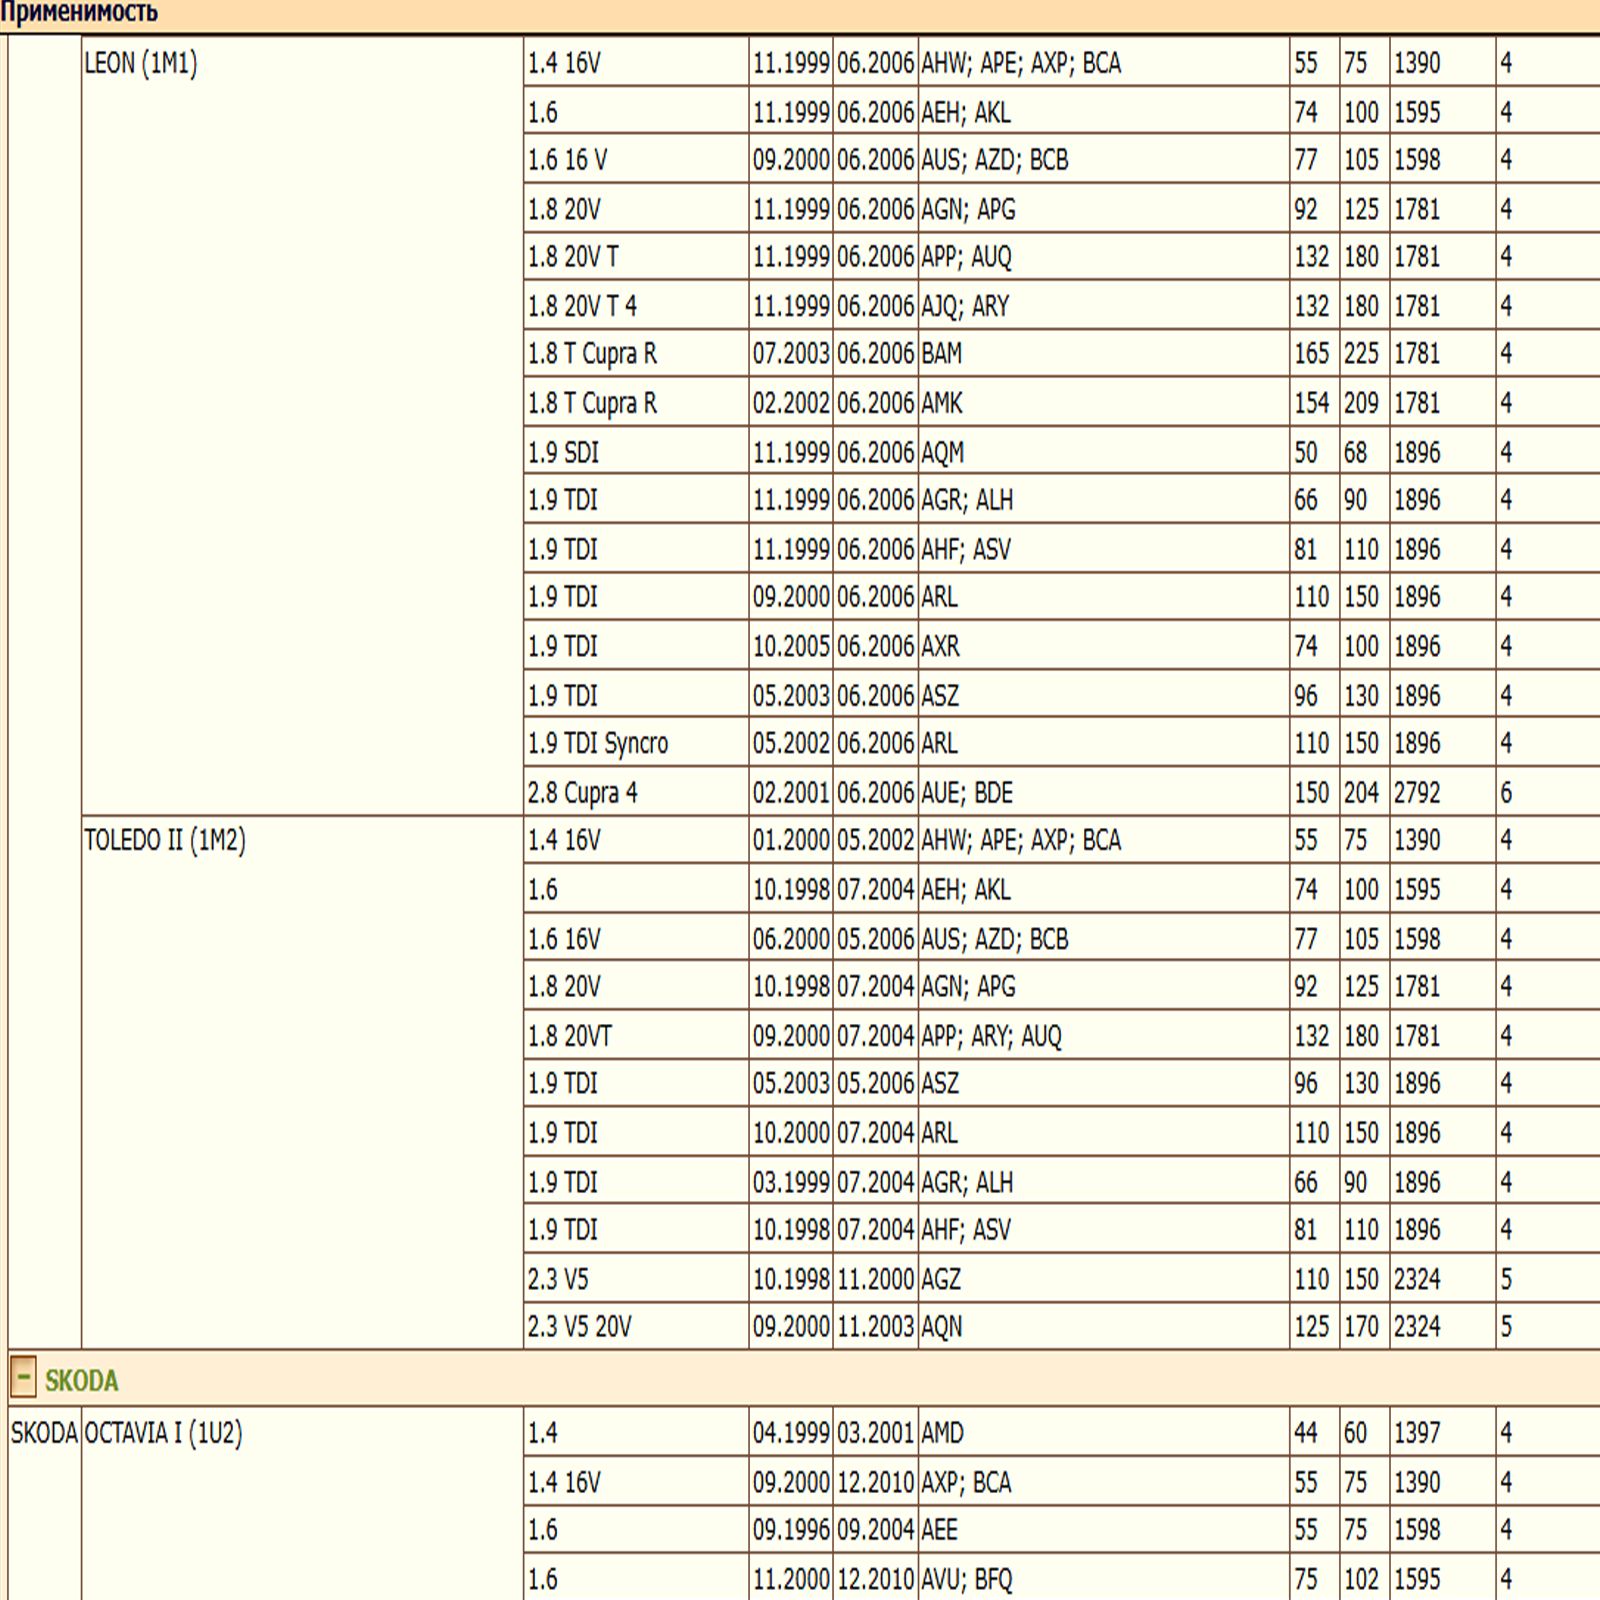Click the '1.6 16V' Toledo engine cell

(x=636, y=938)
